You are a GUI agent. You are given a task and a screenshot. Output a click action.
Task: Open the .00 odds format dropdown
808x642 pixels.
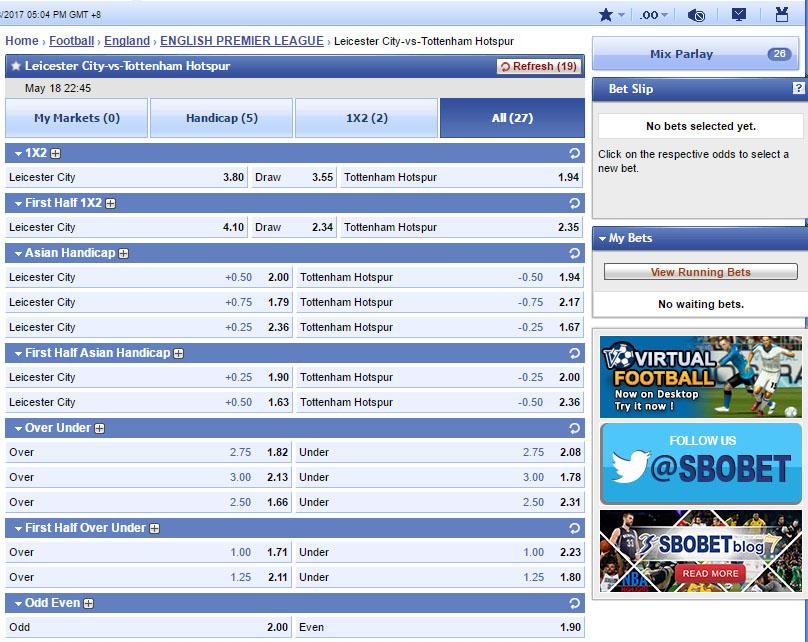tap(653, 15)
